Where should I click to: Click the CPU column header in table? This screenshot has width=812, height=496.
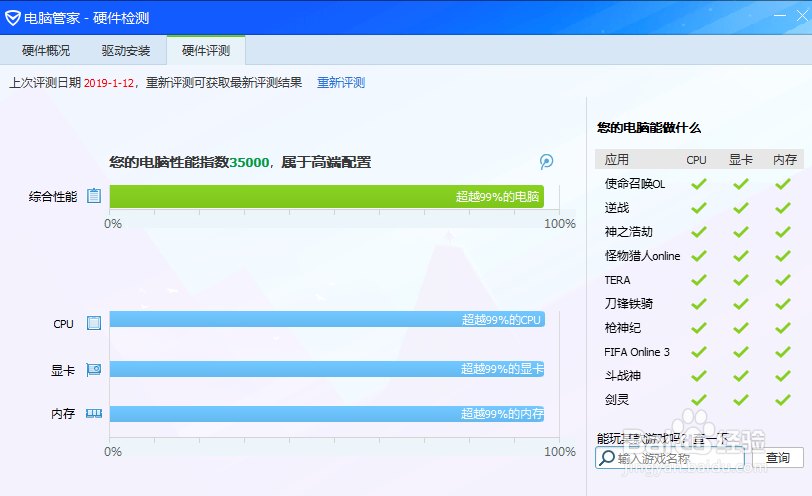[697, 160]
